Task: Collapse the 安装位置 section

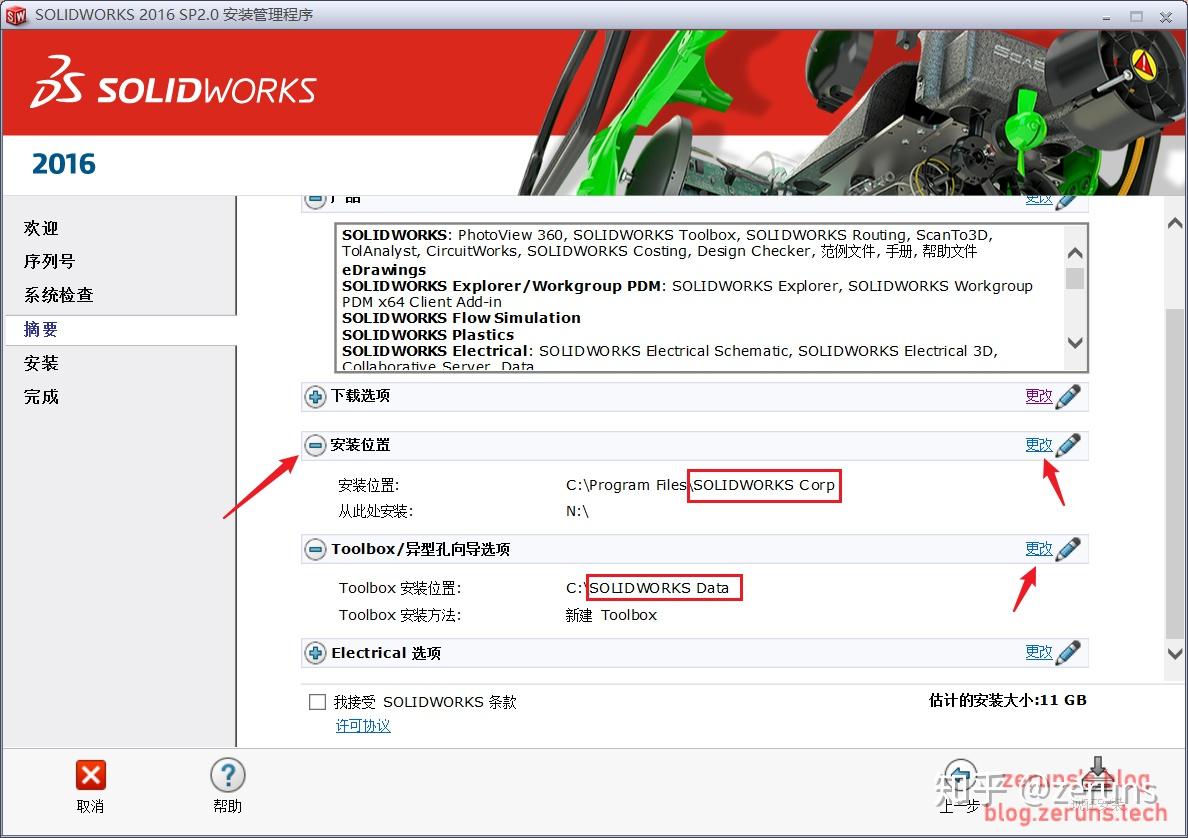Action: (314, 444)
